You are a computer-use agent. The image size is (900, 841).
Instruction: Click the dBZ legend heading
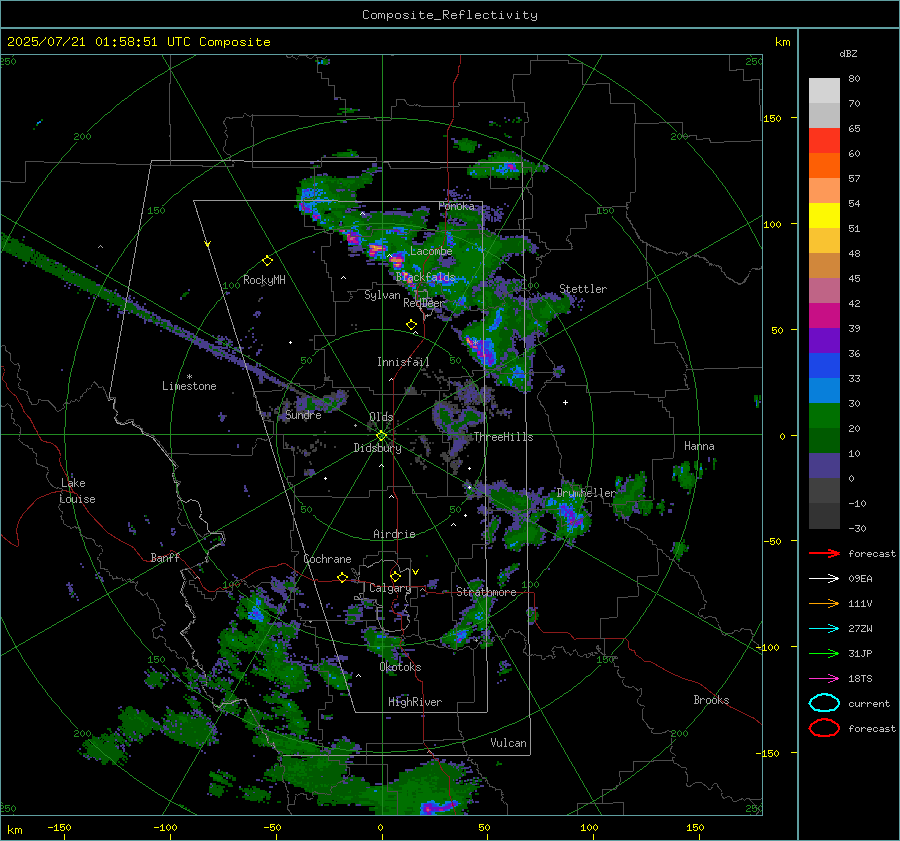(x=848, y=53)
